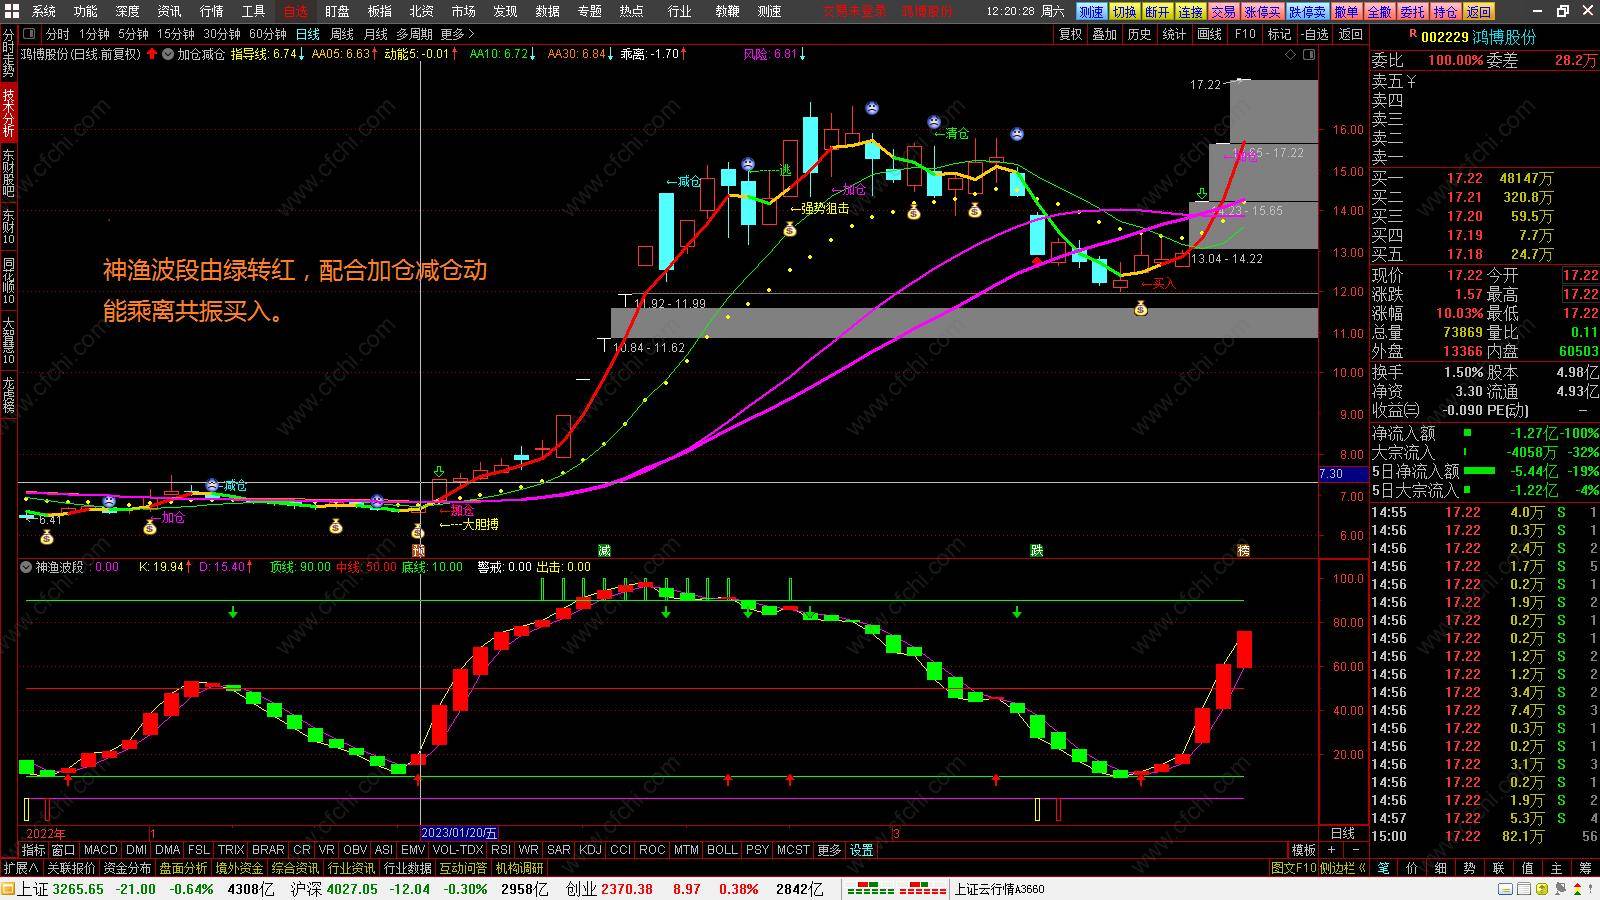The image size is (1600, 900).
Task: Switch to the 60分钟 period
Action: [267, 34]
